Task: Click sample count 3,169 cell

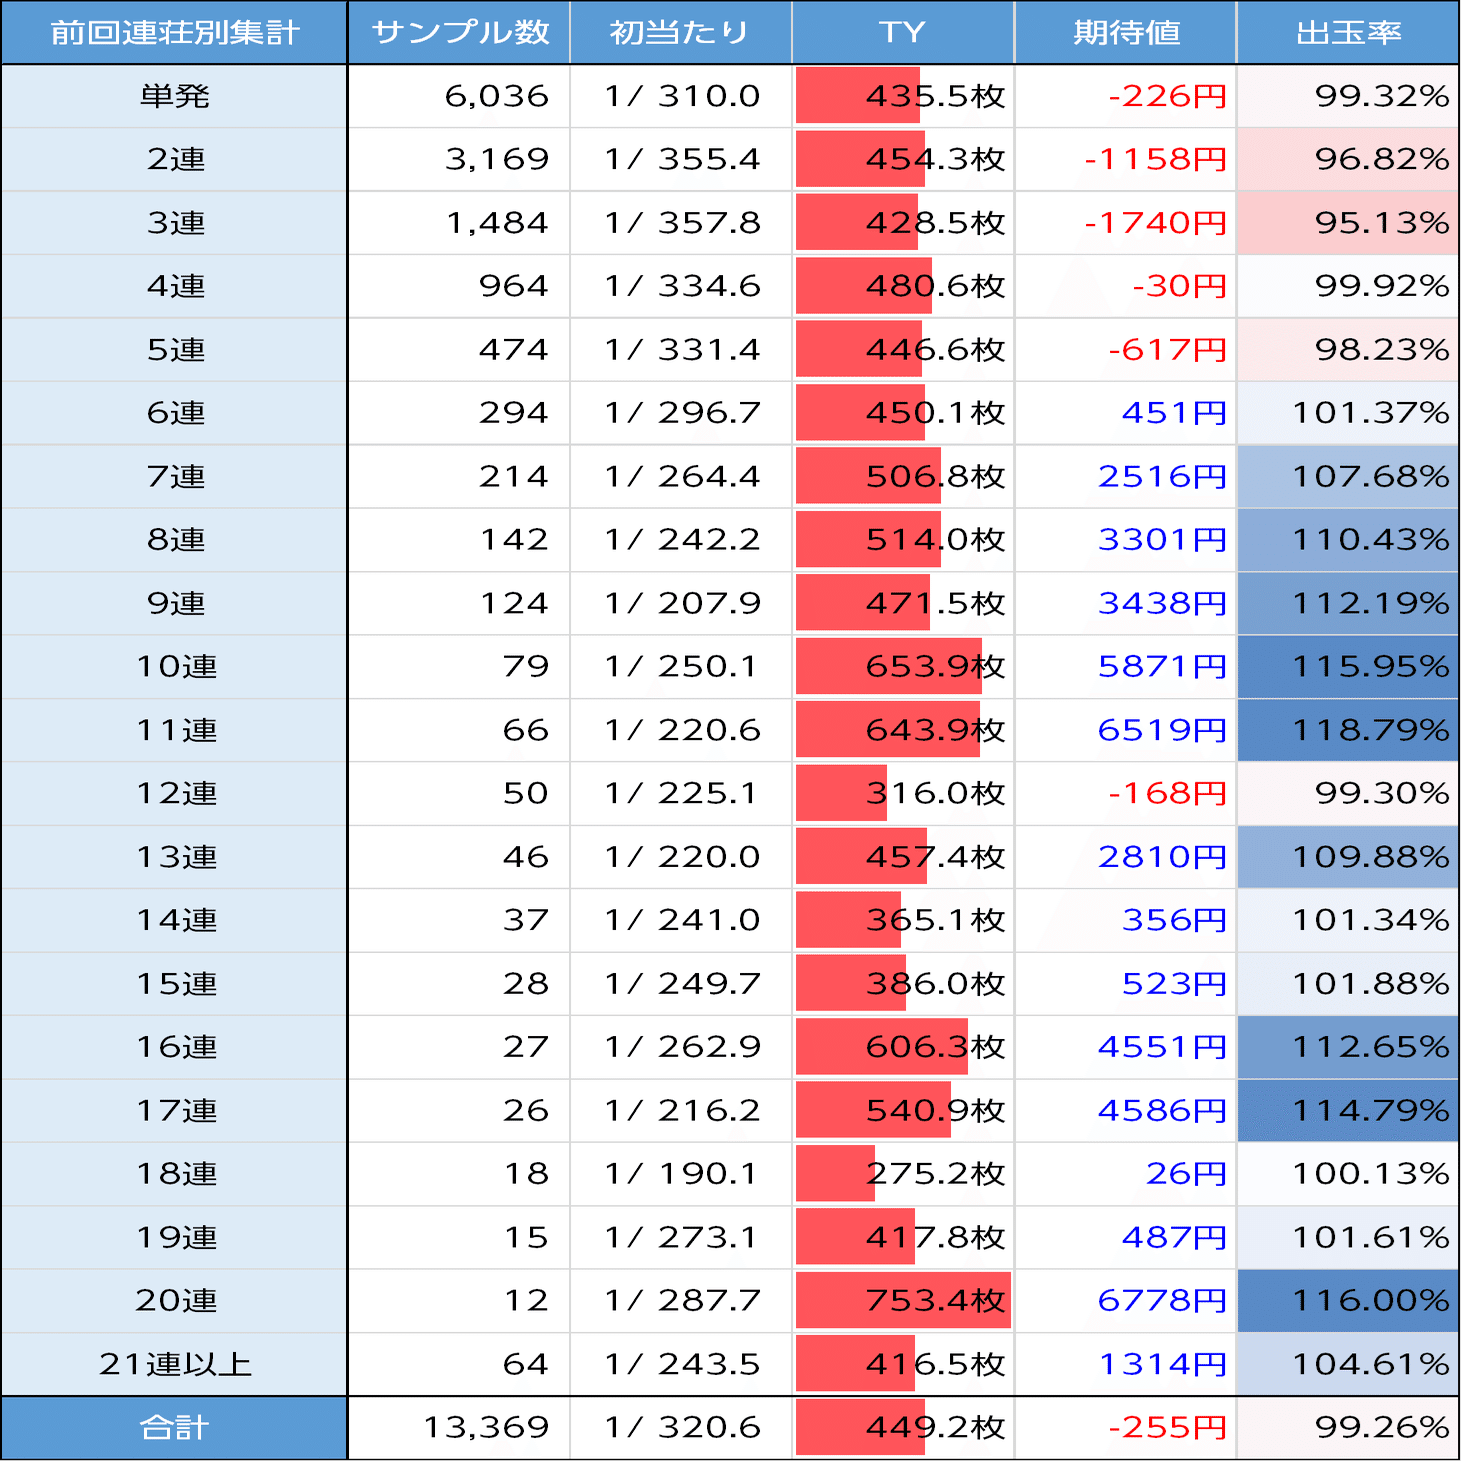Action: [x=459, y=159]
